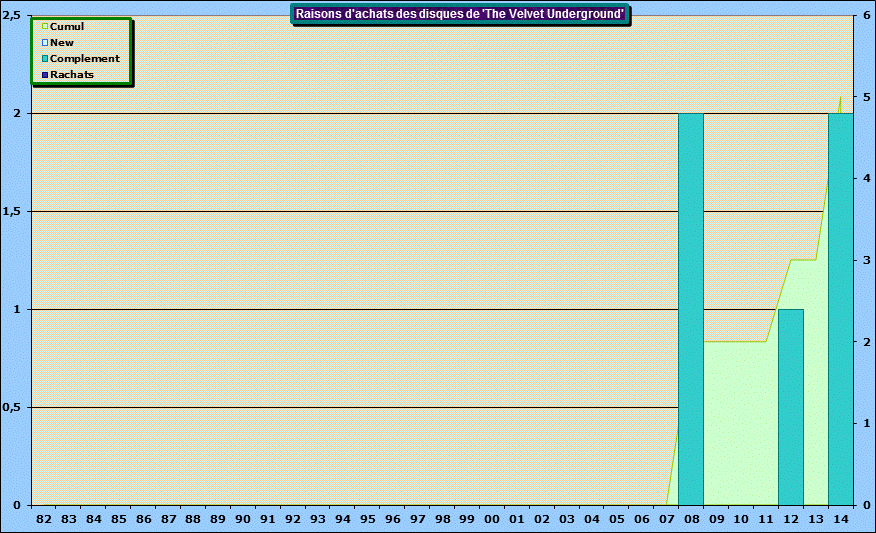Click the Complement teal legend swatch
This screenshot has height=533, width=876.
pyautogui.click(x=45, y=59)
